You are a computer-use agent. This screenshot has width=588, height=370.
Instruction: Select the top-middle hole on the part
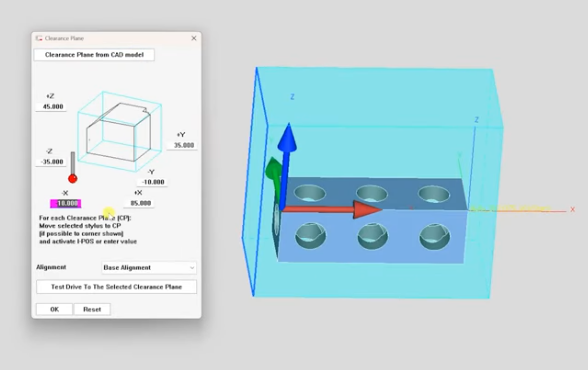[x=372, y=193]
